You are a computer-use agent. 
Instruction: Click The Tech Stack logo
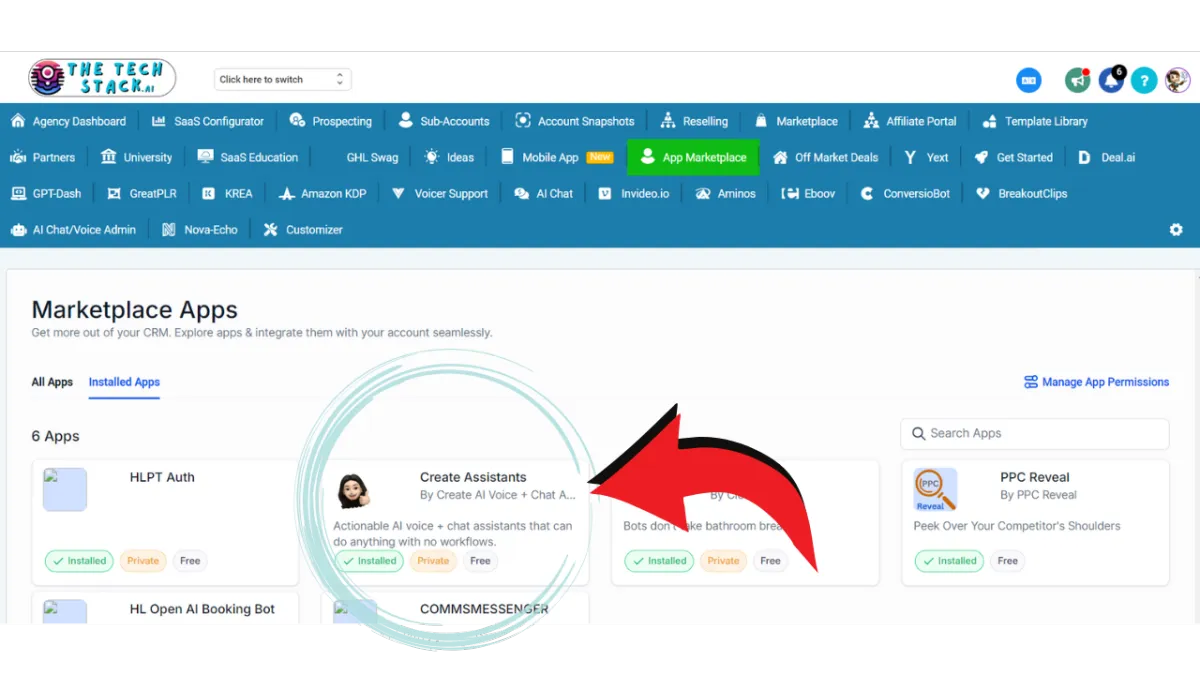click(102, 78)
